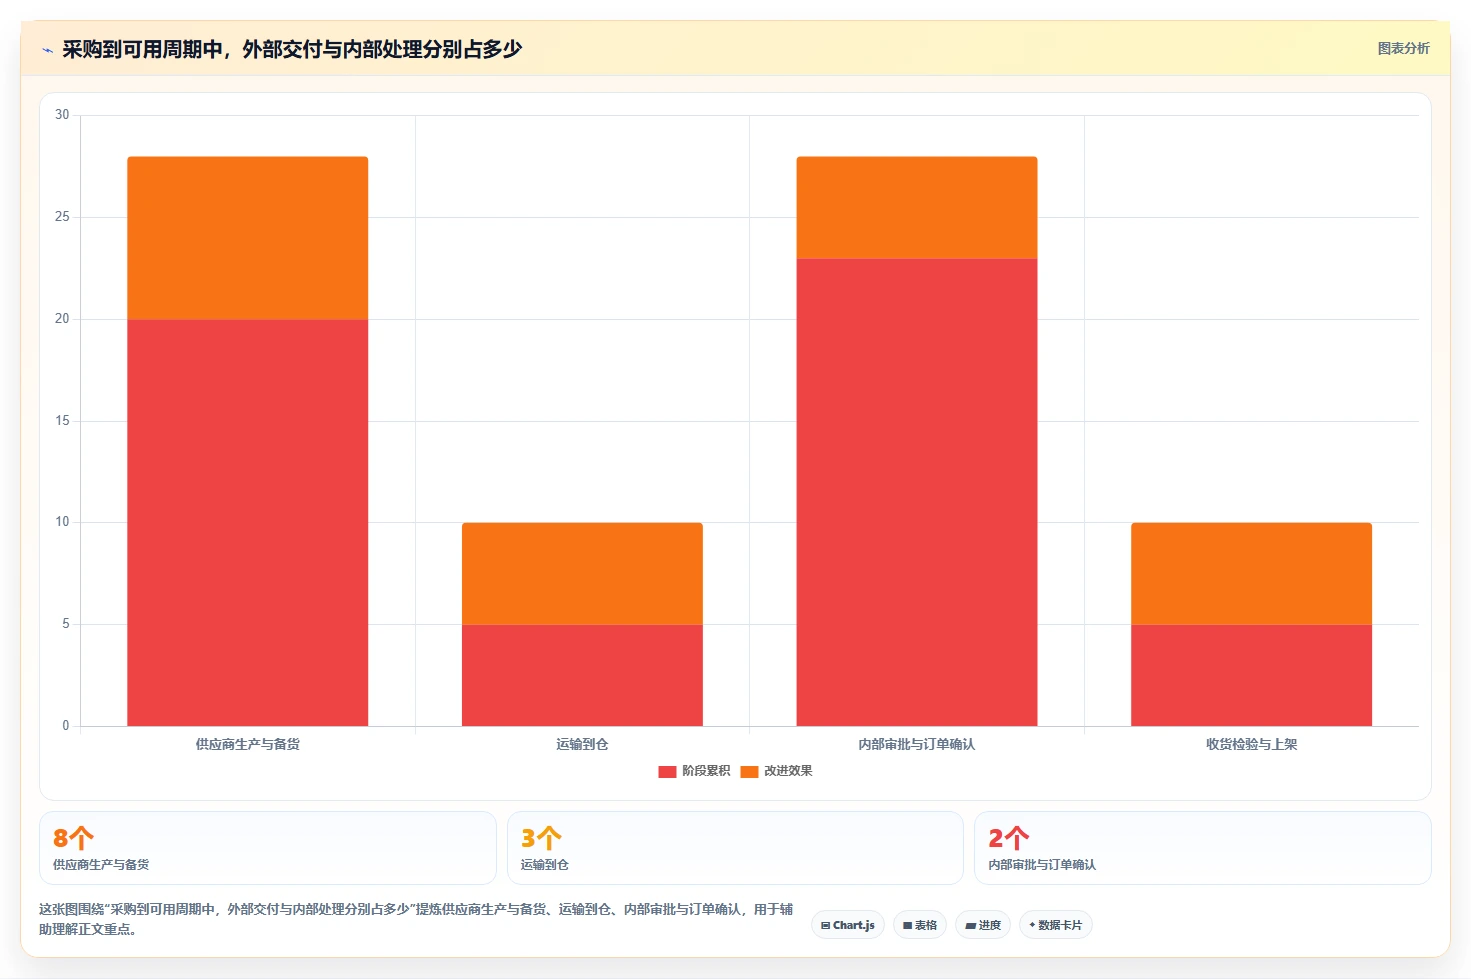Click the 3个 stat card value
Viewport: 1471px width, 979px height.
pos(541,838)
